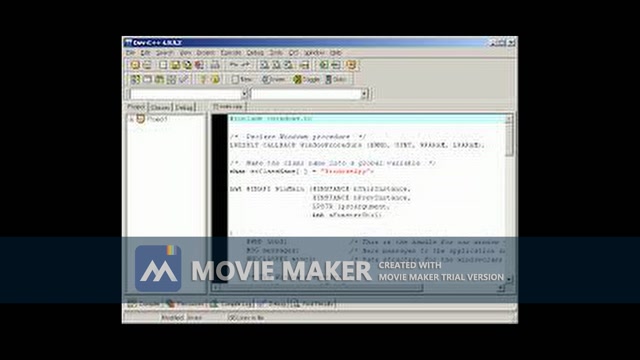Open the Tools menu
Viewport: 640px width, 360px height.
pyautogui.click(x=276, y=53)
